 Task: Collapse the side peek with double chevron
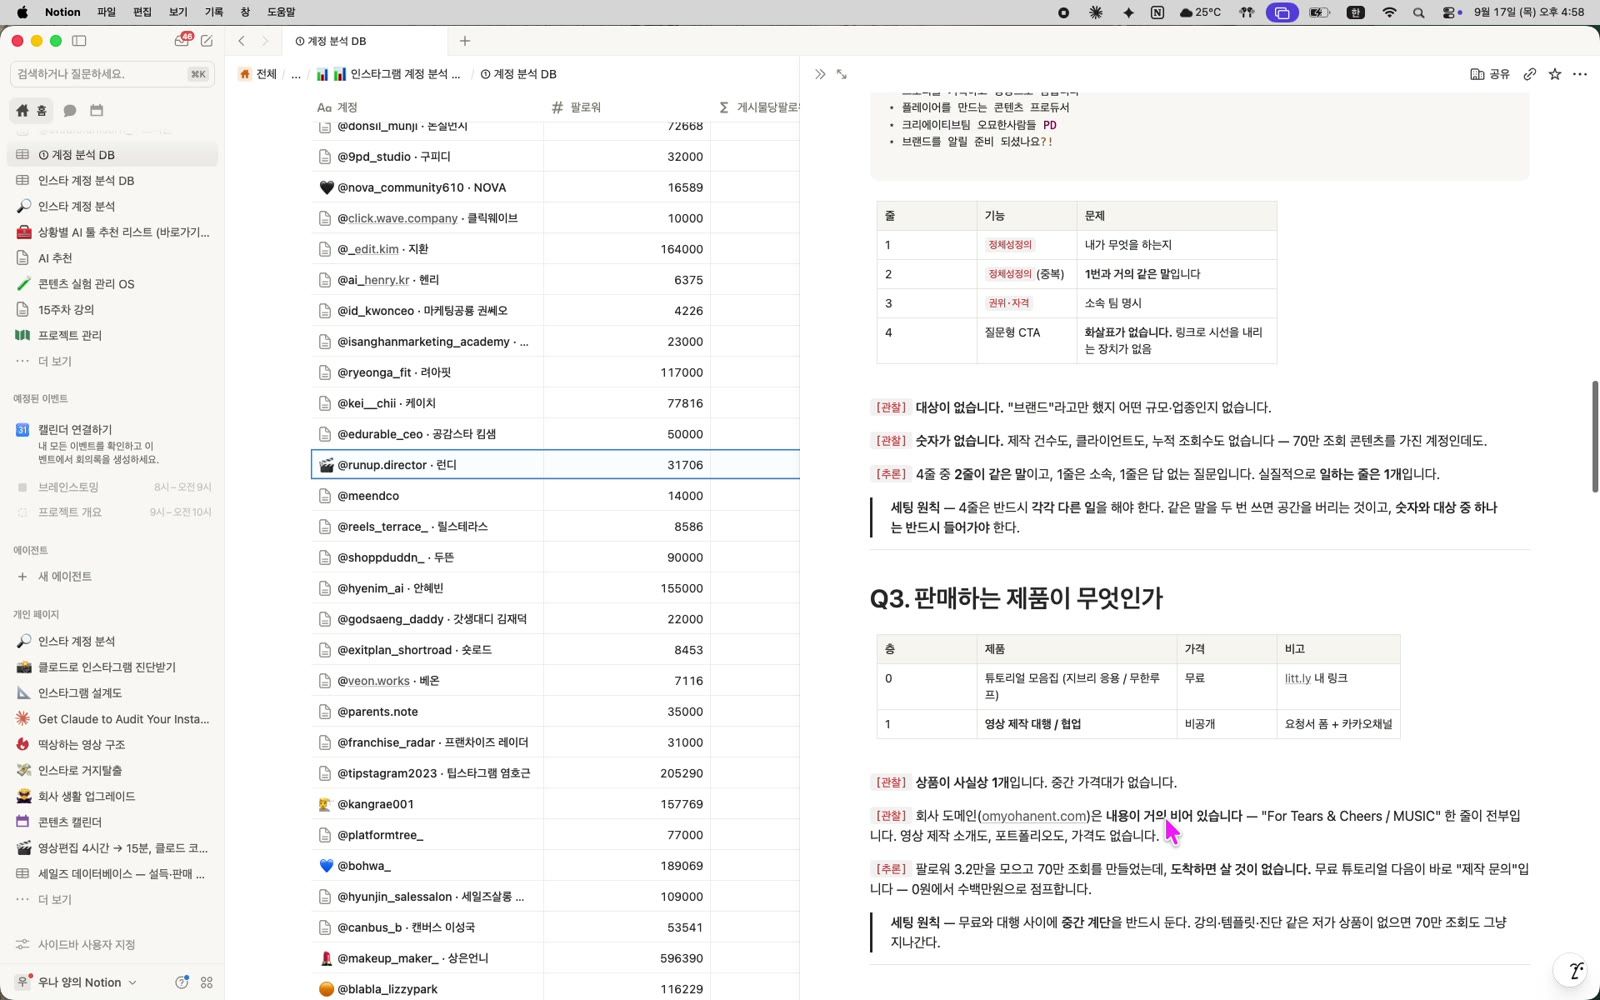coord(820,74)
